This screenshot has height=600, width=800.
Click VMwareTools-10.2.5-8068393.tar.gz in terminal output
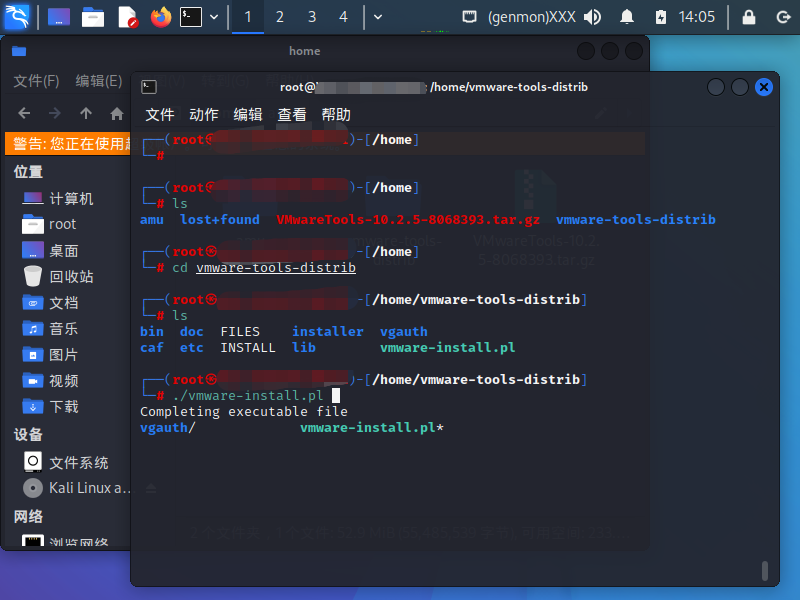point(408,219)
